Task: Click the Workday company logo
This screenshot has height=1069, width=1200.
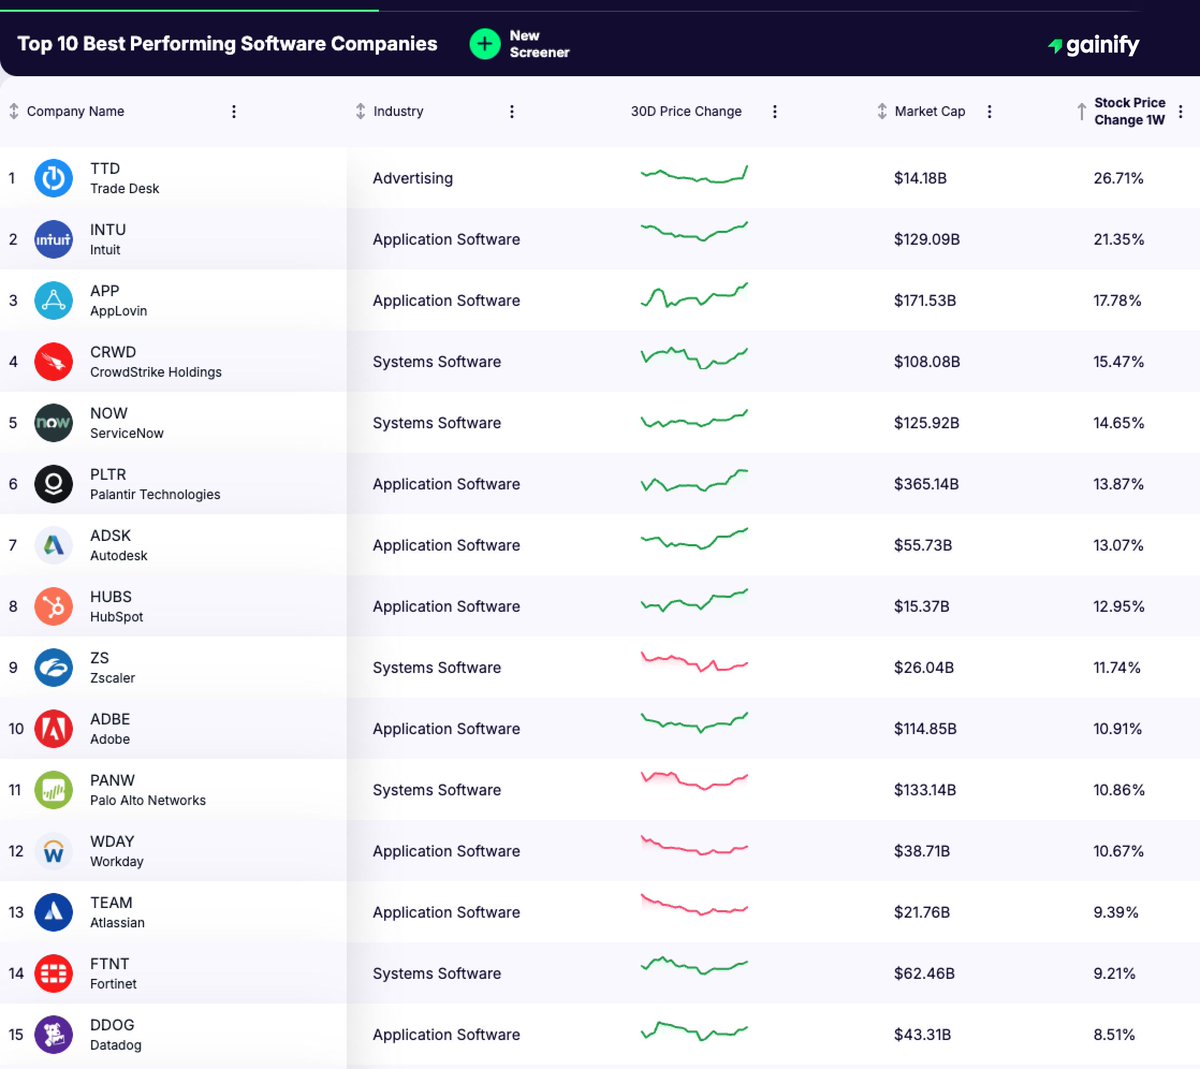Action: click(x=54, y=851)
